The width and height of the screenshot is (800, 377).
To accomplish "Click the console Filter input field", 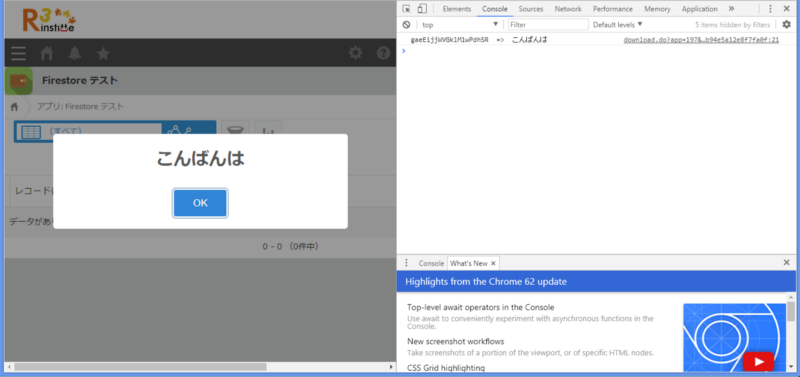I will point(548,24).
